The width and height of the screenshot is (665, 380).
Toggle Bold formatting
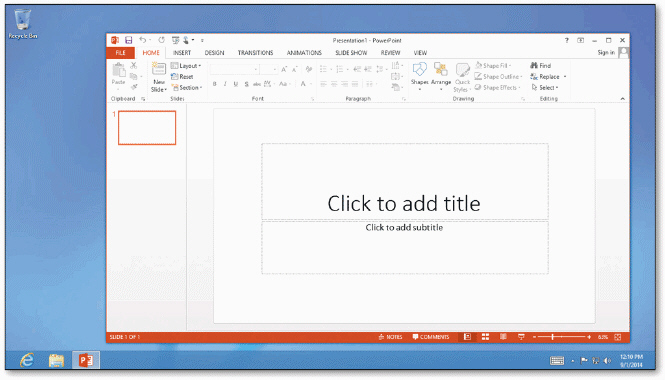tap(215, 84)
